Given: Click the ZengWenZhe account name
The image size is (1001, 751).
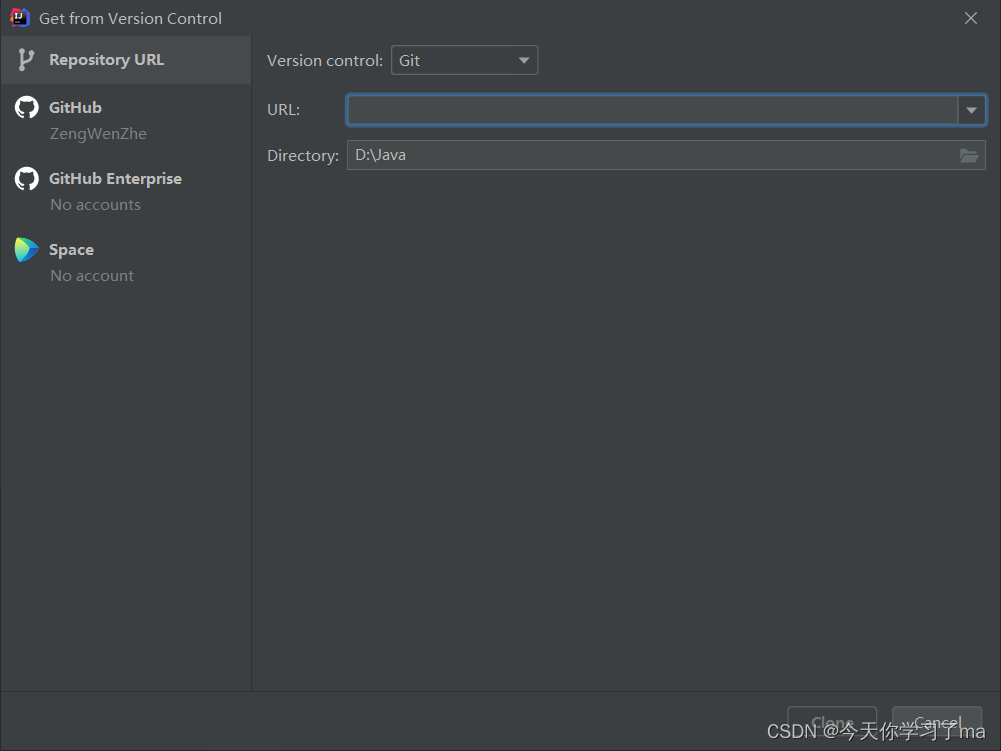Looking at the screenshot, I should (98, 134).
